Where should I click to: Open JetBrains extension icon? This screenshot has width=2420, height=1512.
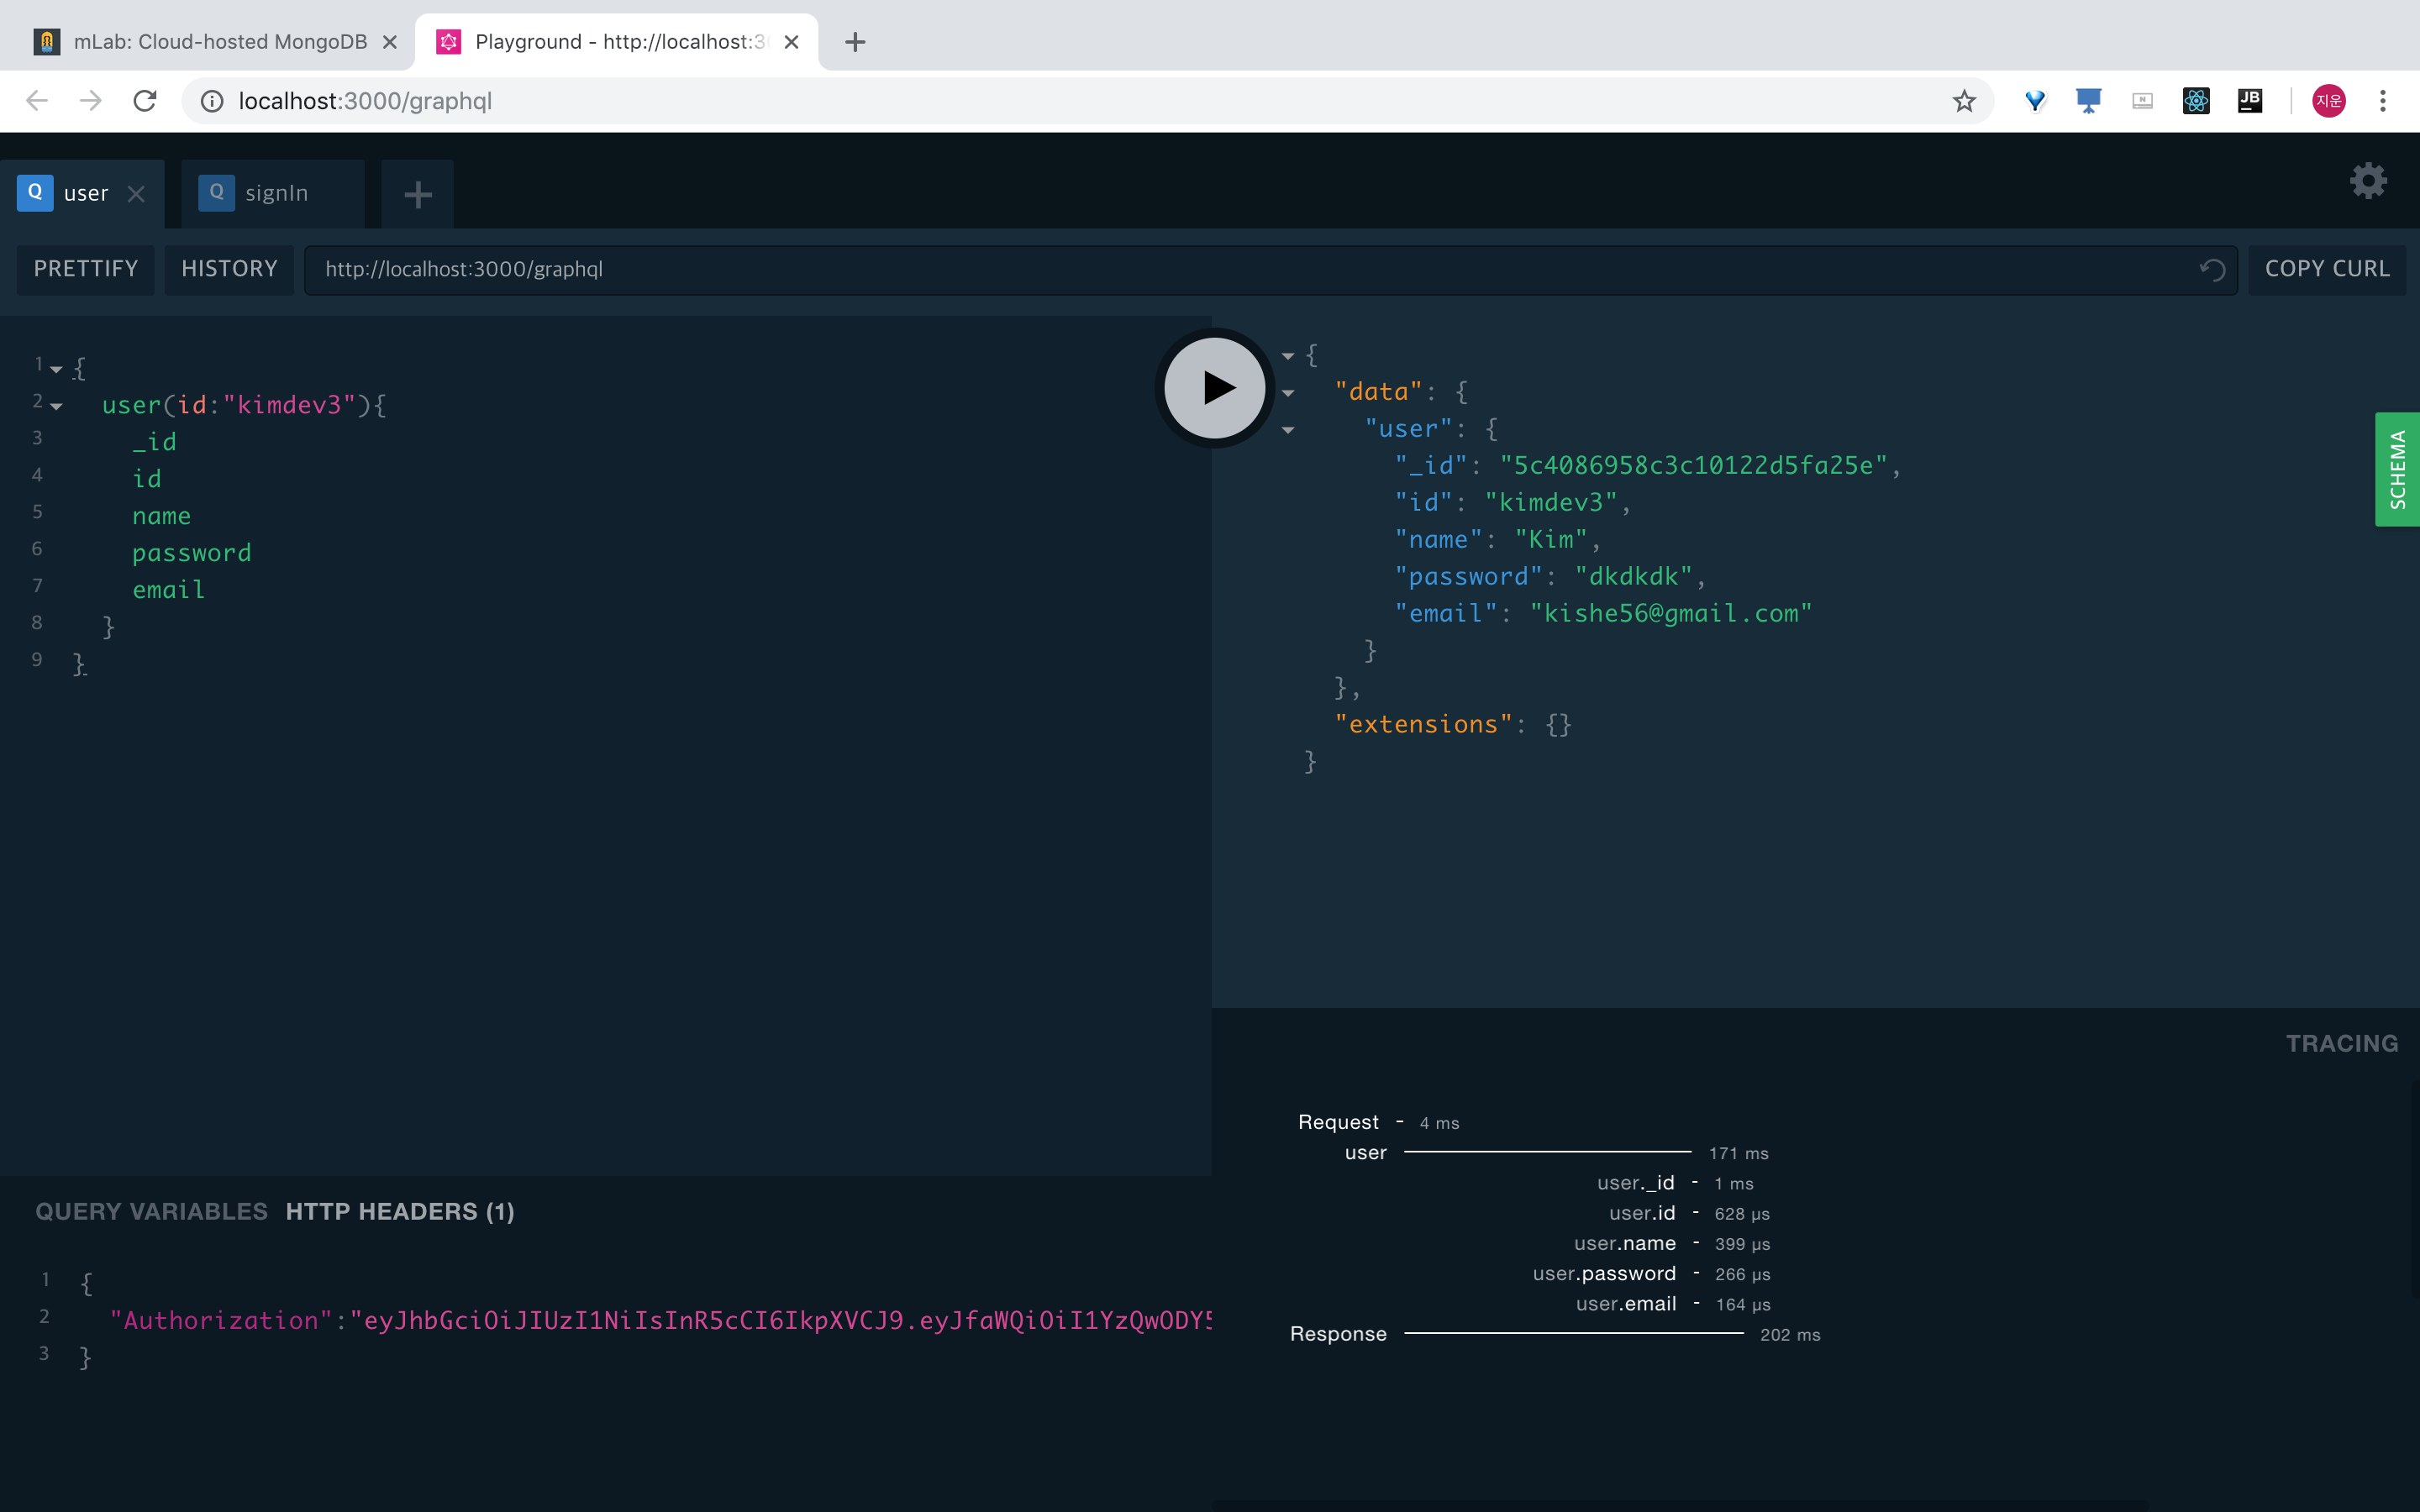(2250, 101)
